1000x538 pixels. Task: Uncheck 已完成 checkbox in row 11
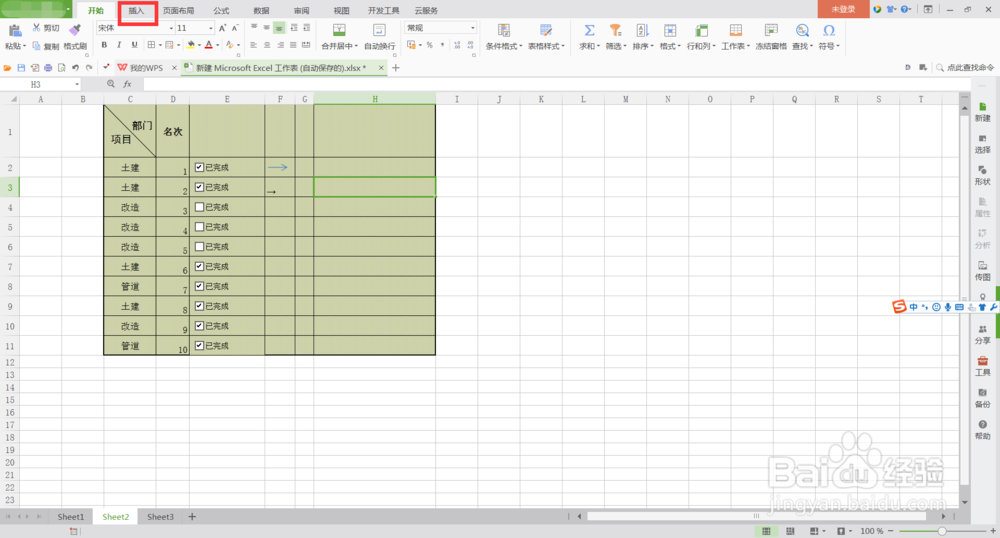pyautogui.click(x=200, y=345)
